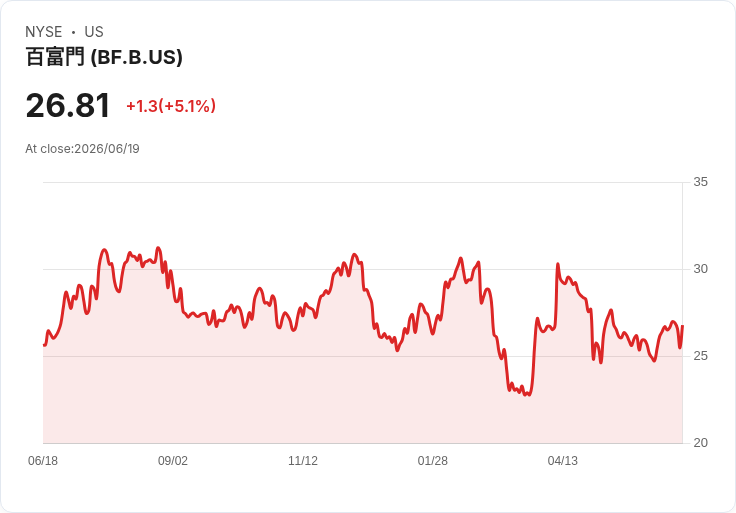Click the At close 2026/06/19 timestamp
Viewport: 736px width, 513px height.
coord(82,149)
